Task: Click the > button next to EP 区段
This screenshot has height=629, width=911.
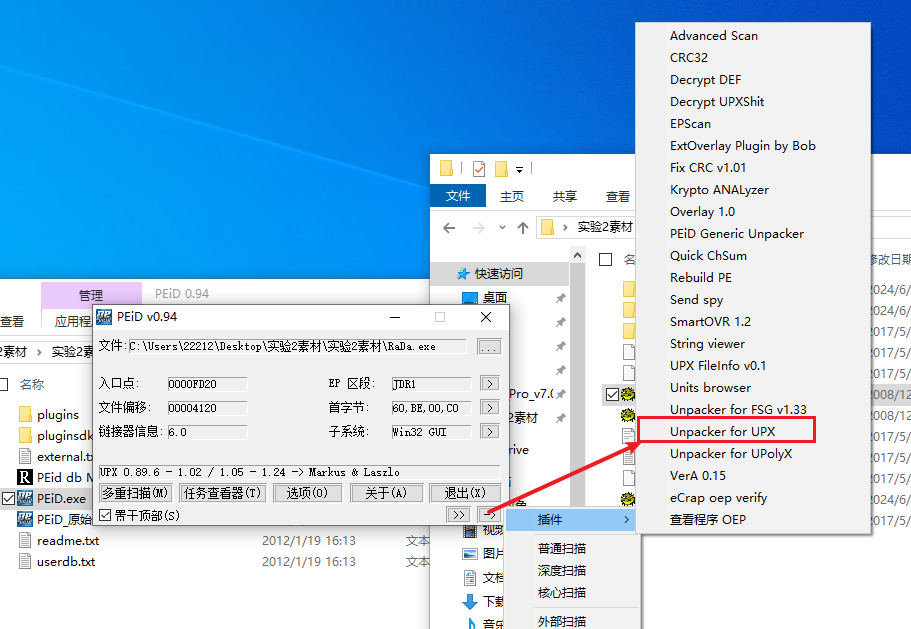Action: (x=490, y=384)
